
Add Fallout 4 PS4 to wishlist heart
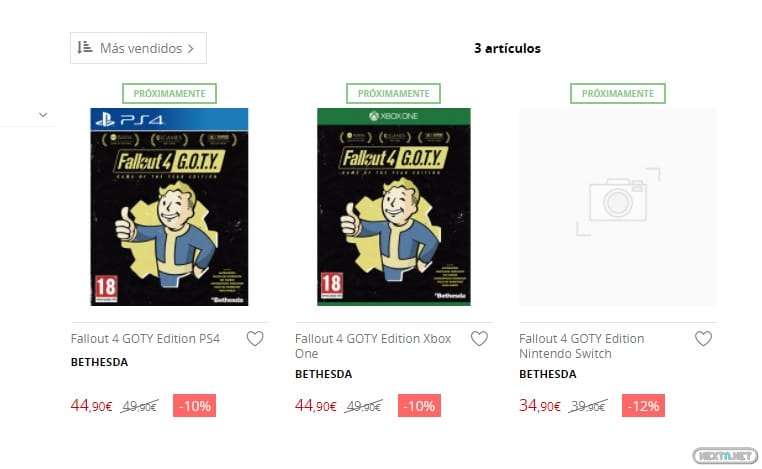255,338
